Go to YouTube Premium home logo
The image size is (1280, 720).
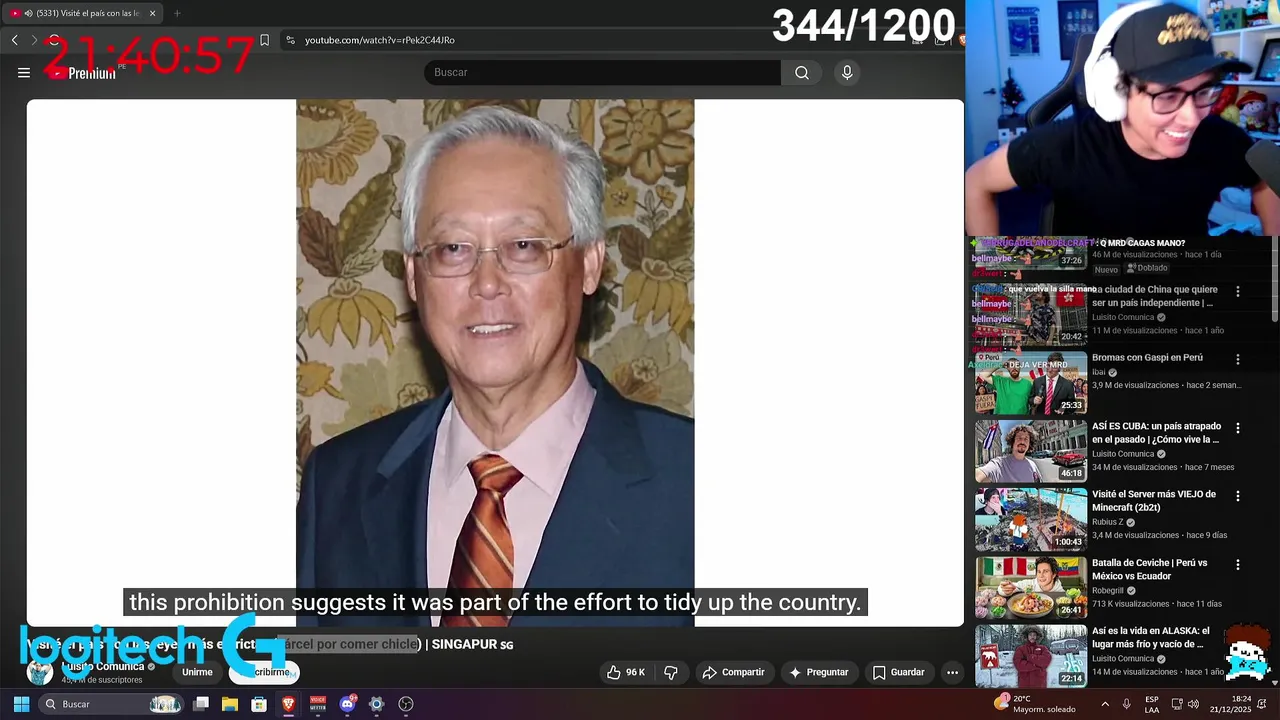[84, 73]
